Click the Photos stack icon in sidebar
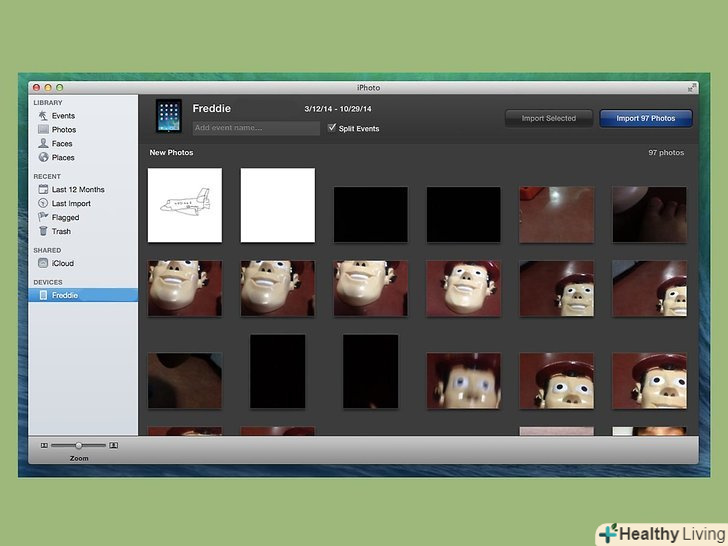 tap(43, 129)
